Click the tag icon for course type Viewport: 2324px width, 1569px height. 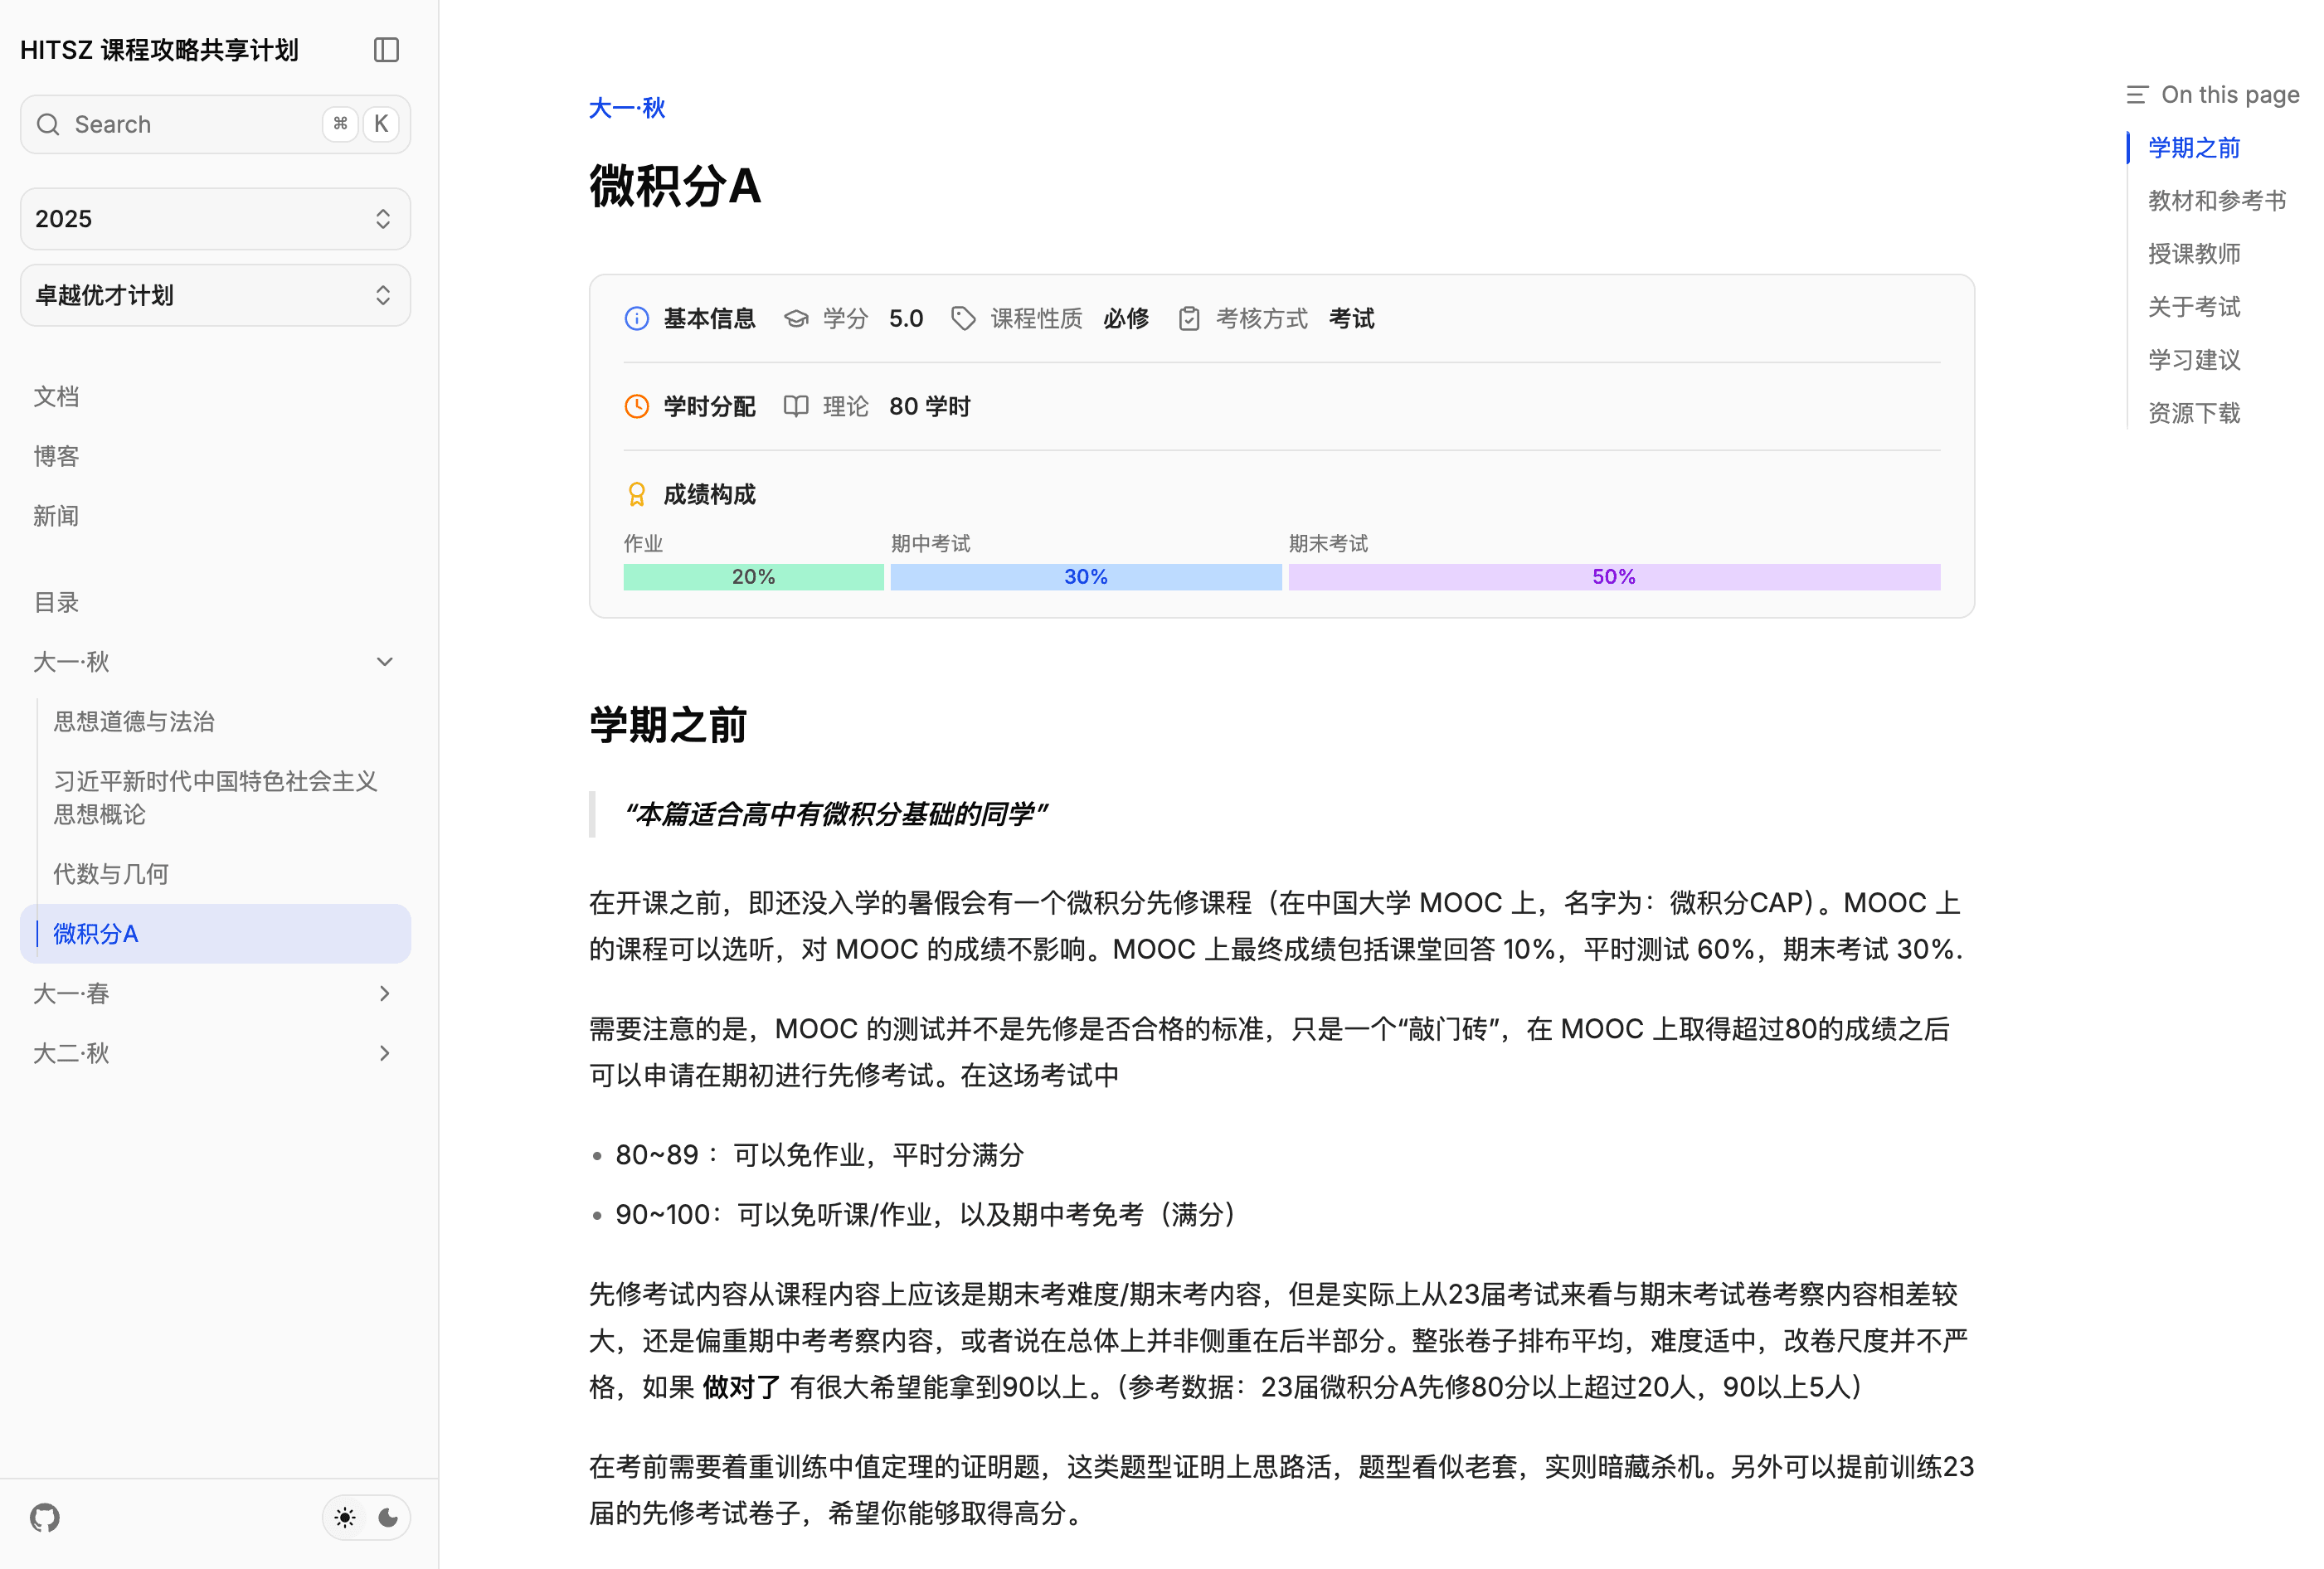pyautogui.click(x=963, y=319)
